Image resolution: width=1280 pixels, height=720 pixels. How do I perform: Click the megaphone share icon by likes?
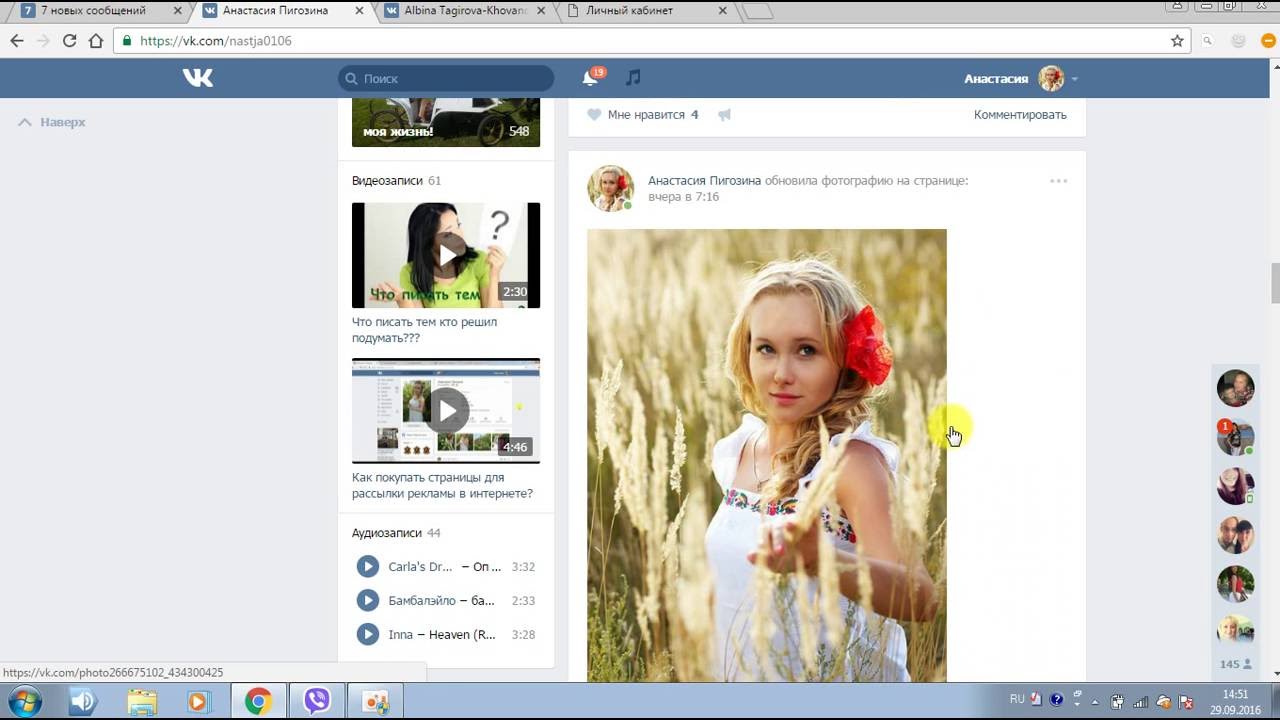[725, 115]
